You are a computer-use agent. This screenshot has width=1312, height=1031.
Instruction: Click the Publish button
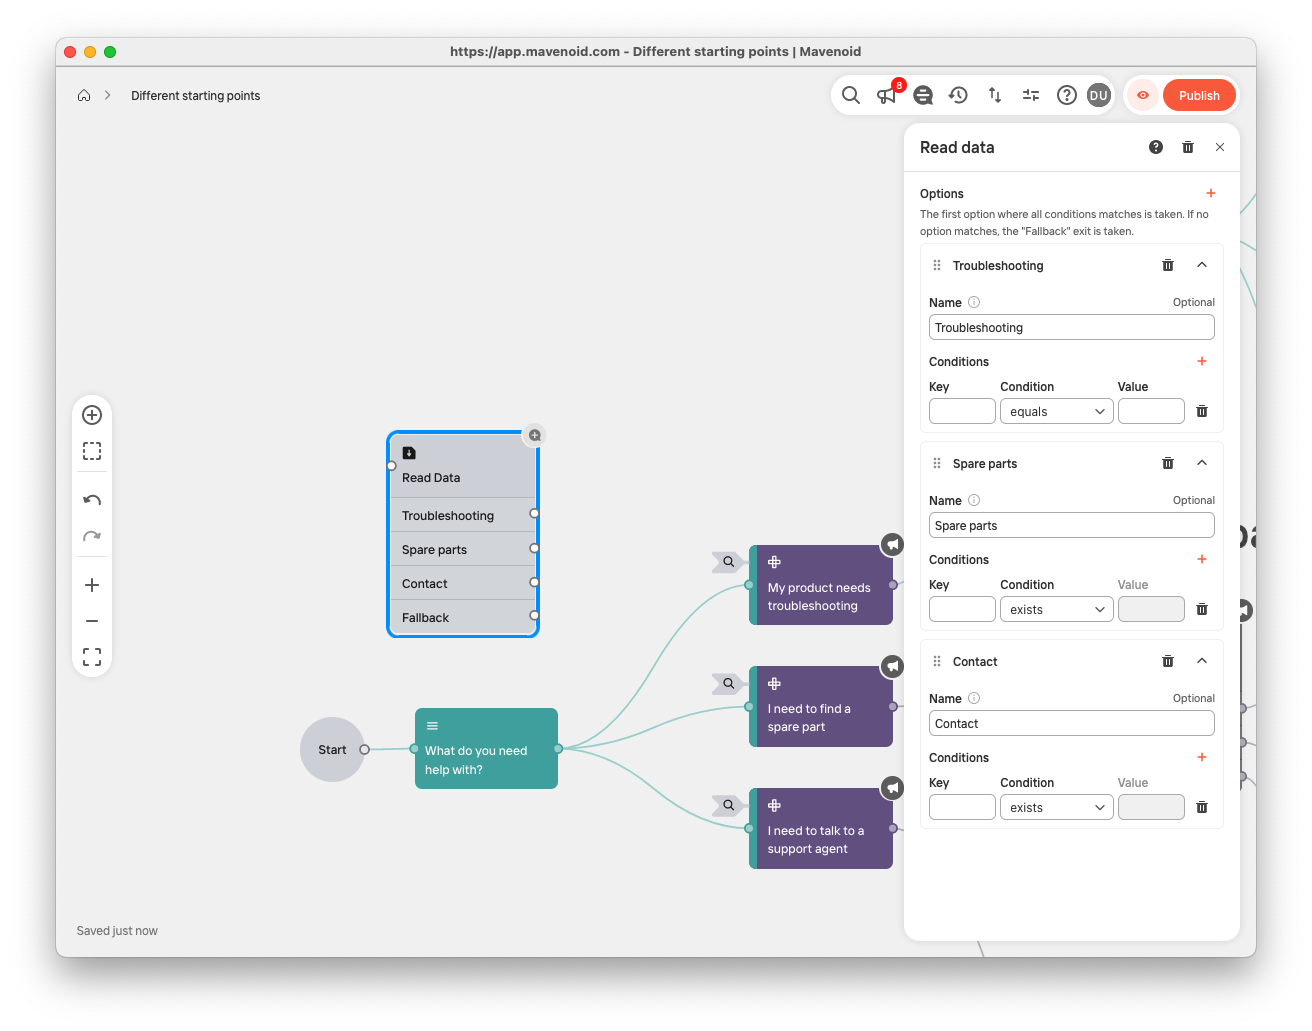1199,95
